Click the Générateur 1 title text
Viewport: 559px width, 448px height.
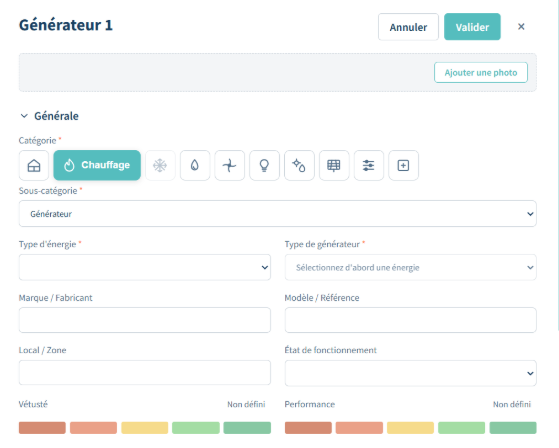pos(66,25)
